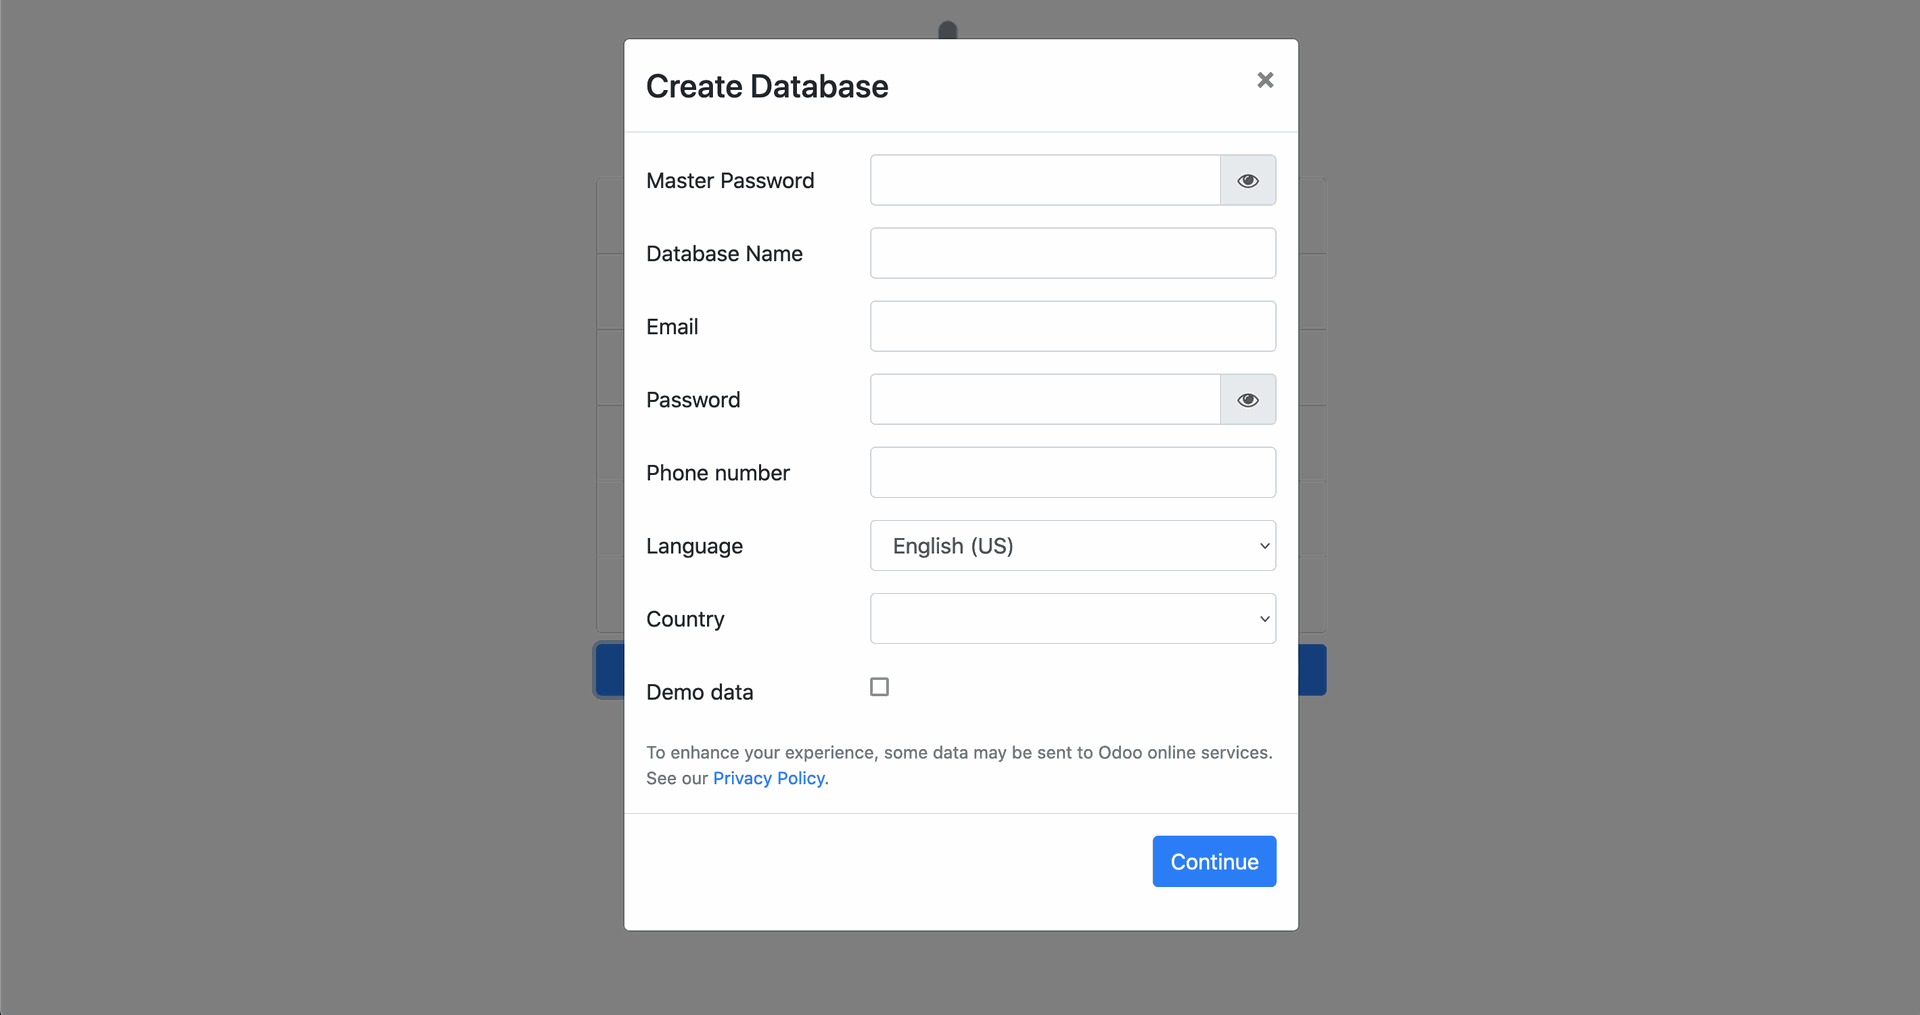
Task: Toggle visibility of the user Password field
Action: coord(1247,400)
